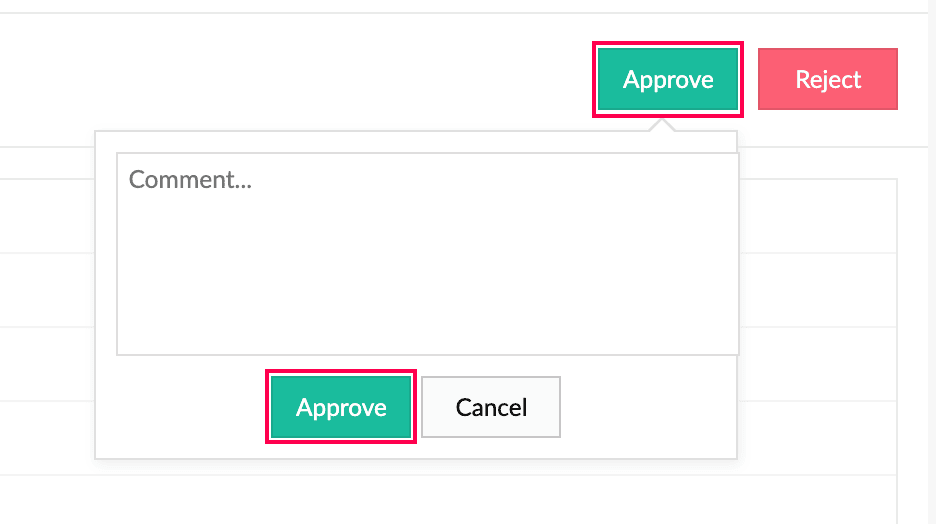The width and height of the screenshot is (936, 524).
Task: Activate the large comment textarea
Action: coord(427,254)
